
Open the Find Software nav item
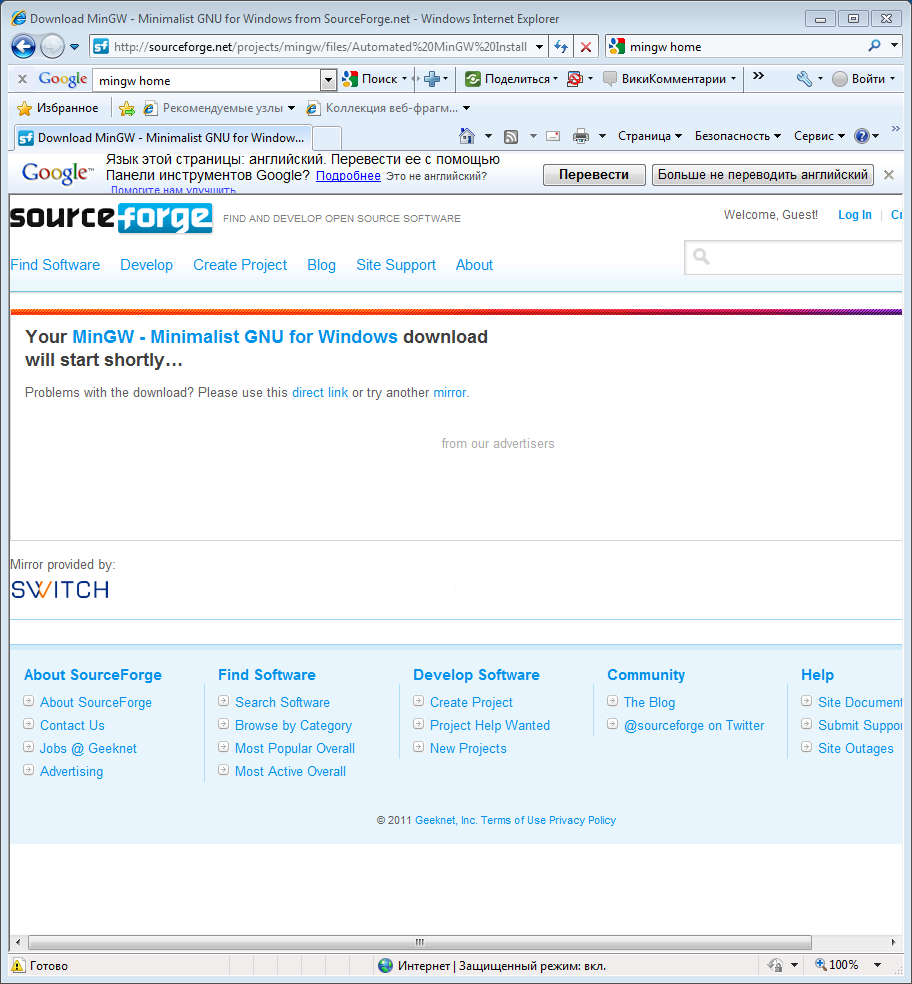pyautogui.click(x=55, y=265)
